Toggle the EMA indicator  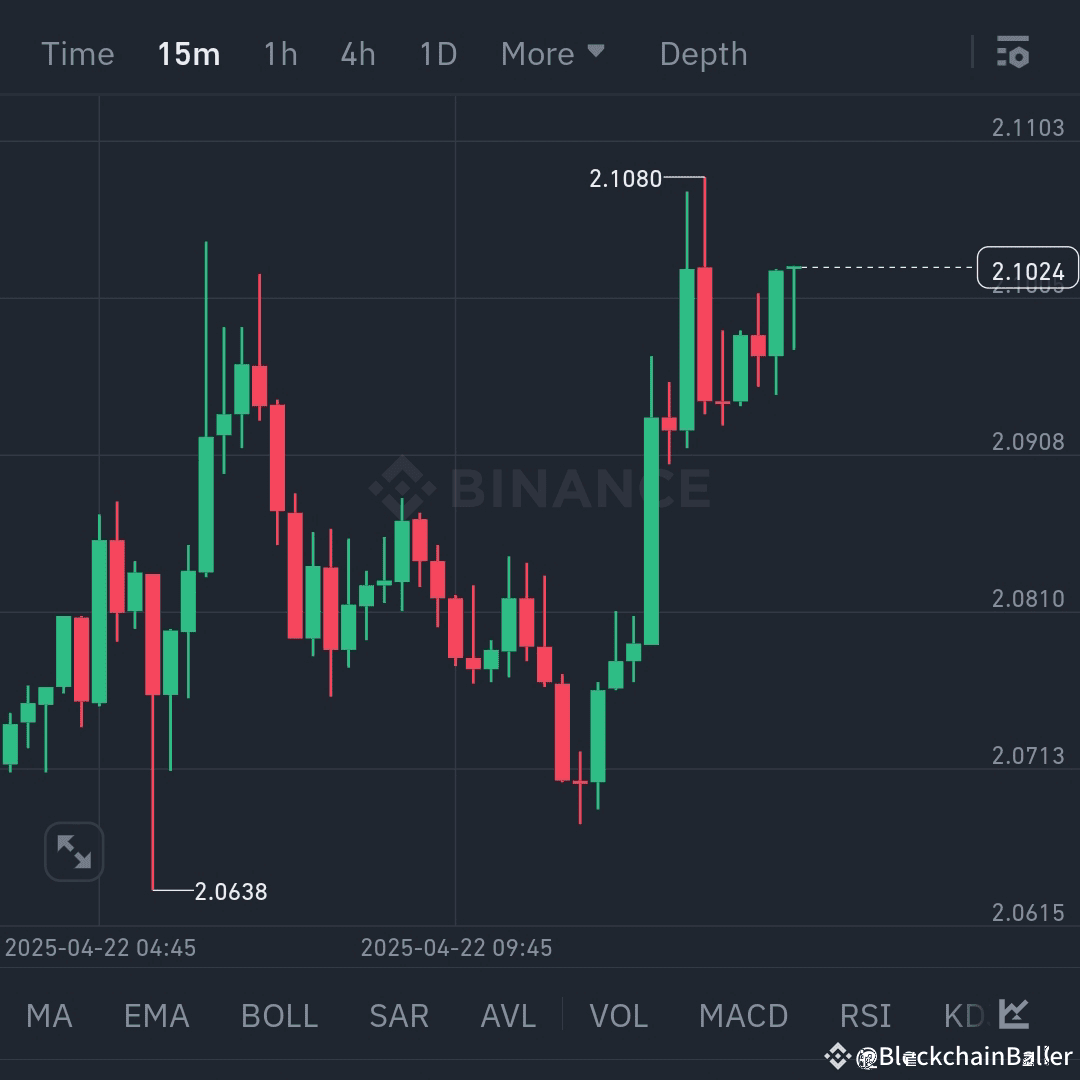click(x=155, y=1015)
